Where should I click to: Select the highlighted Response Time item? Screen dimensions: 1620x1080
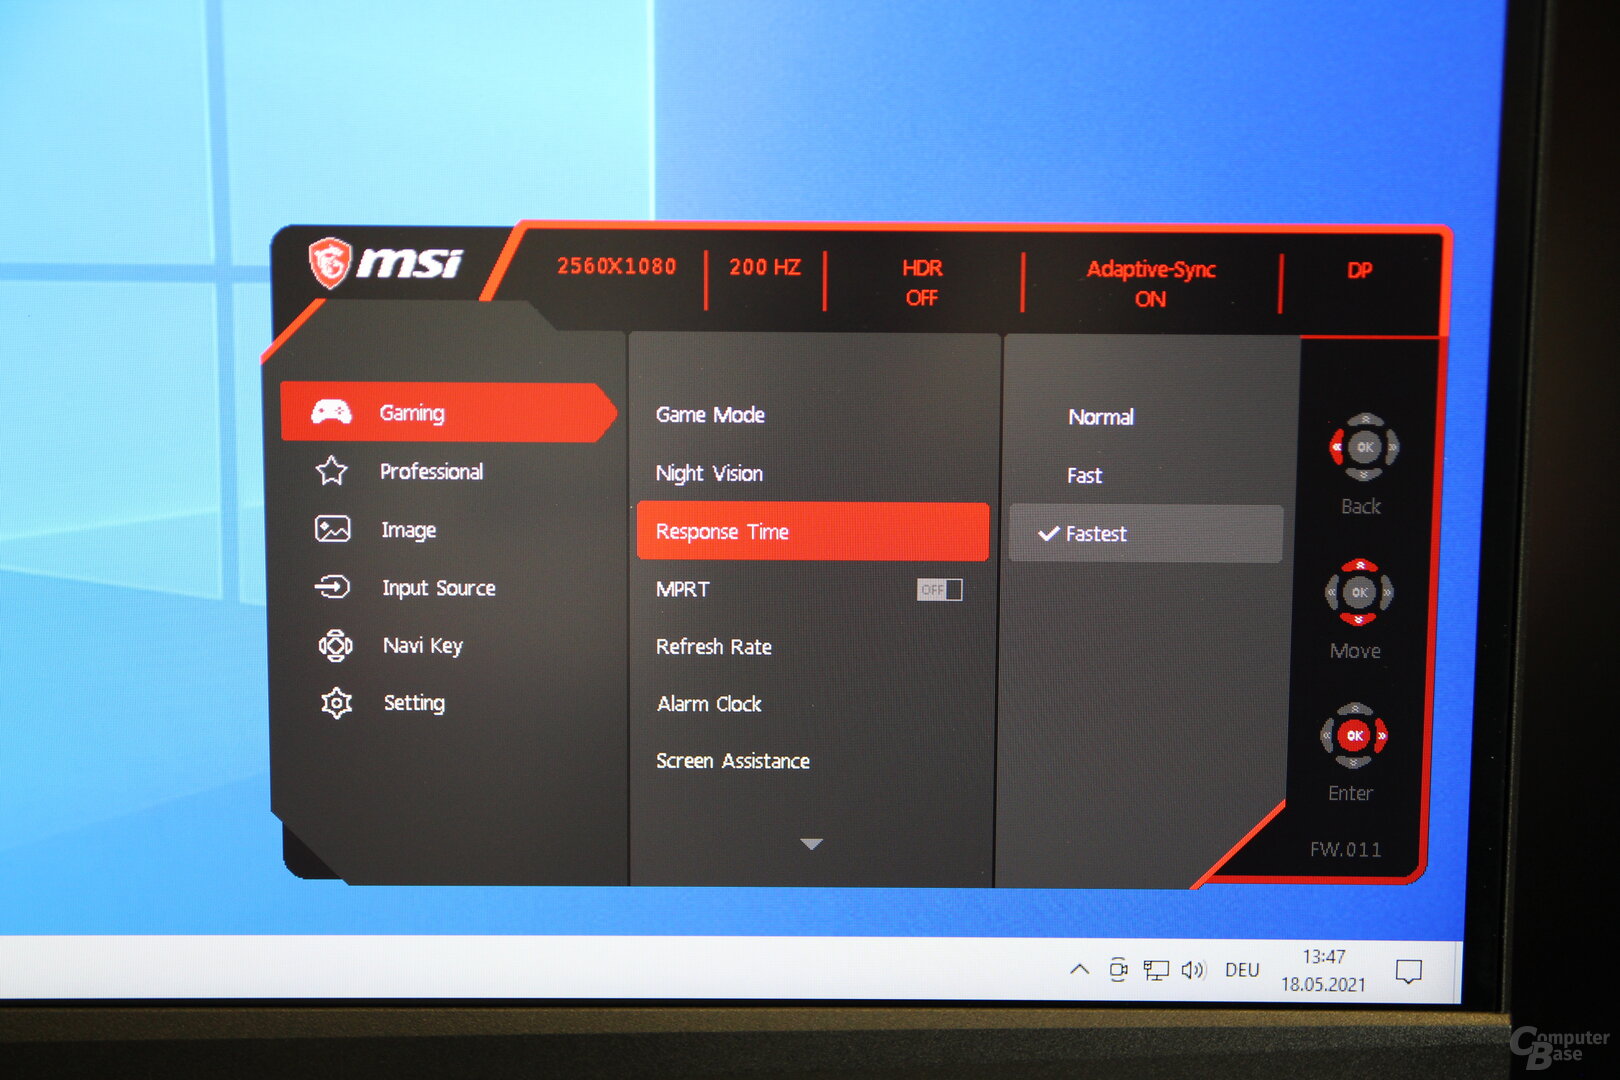(813, 531)
